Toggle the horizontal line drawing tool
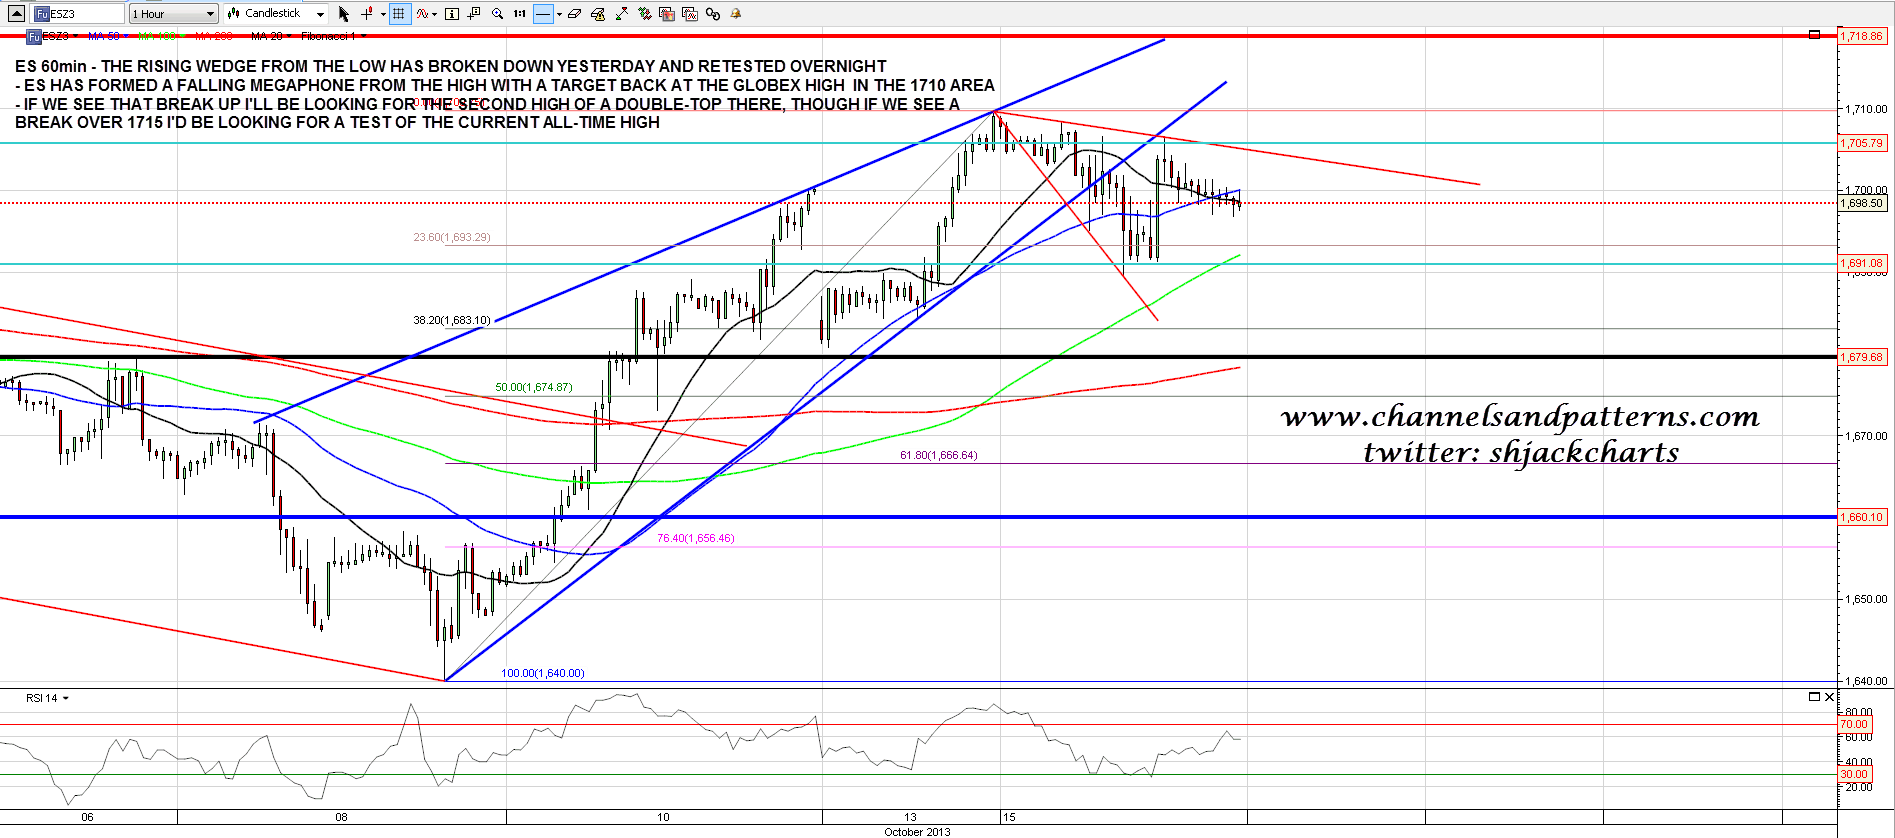1895x838 pixels. click(x=543, y=14)
